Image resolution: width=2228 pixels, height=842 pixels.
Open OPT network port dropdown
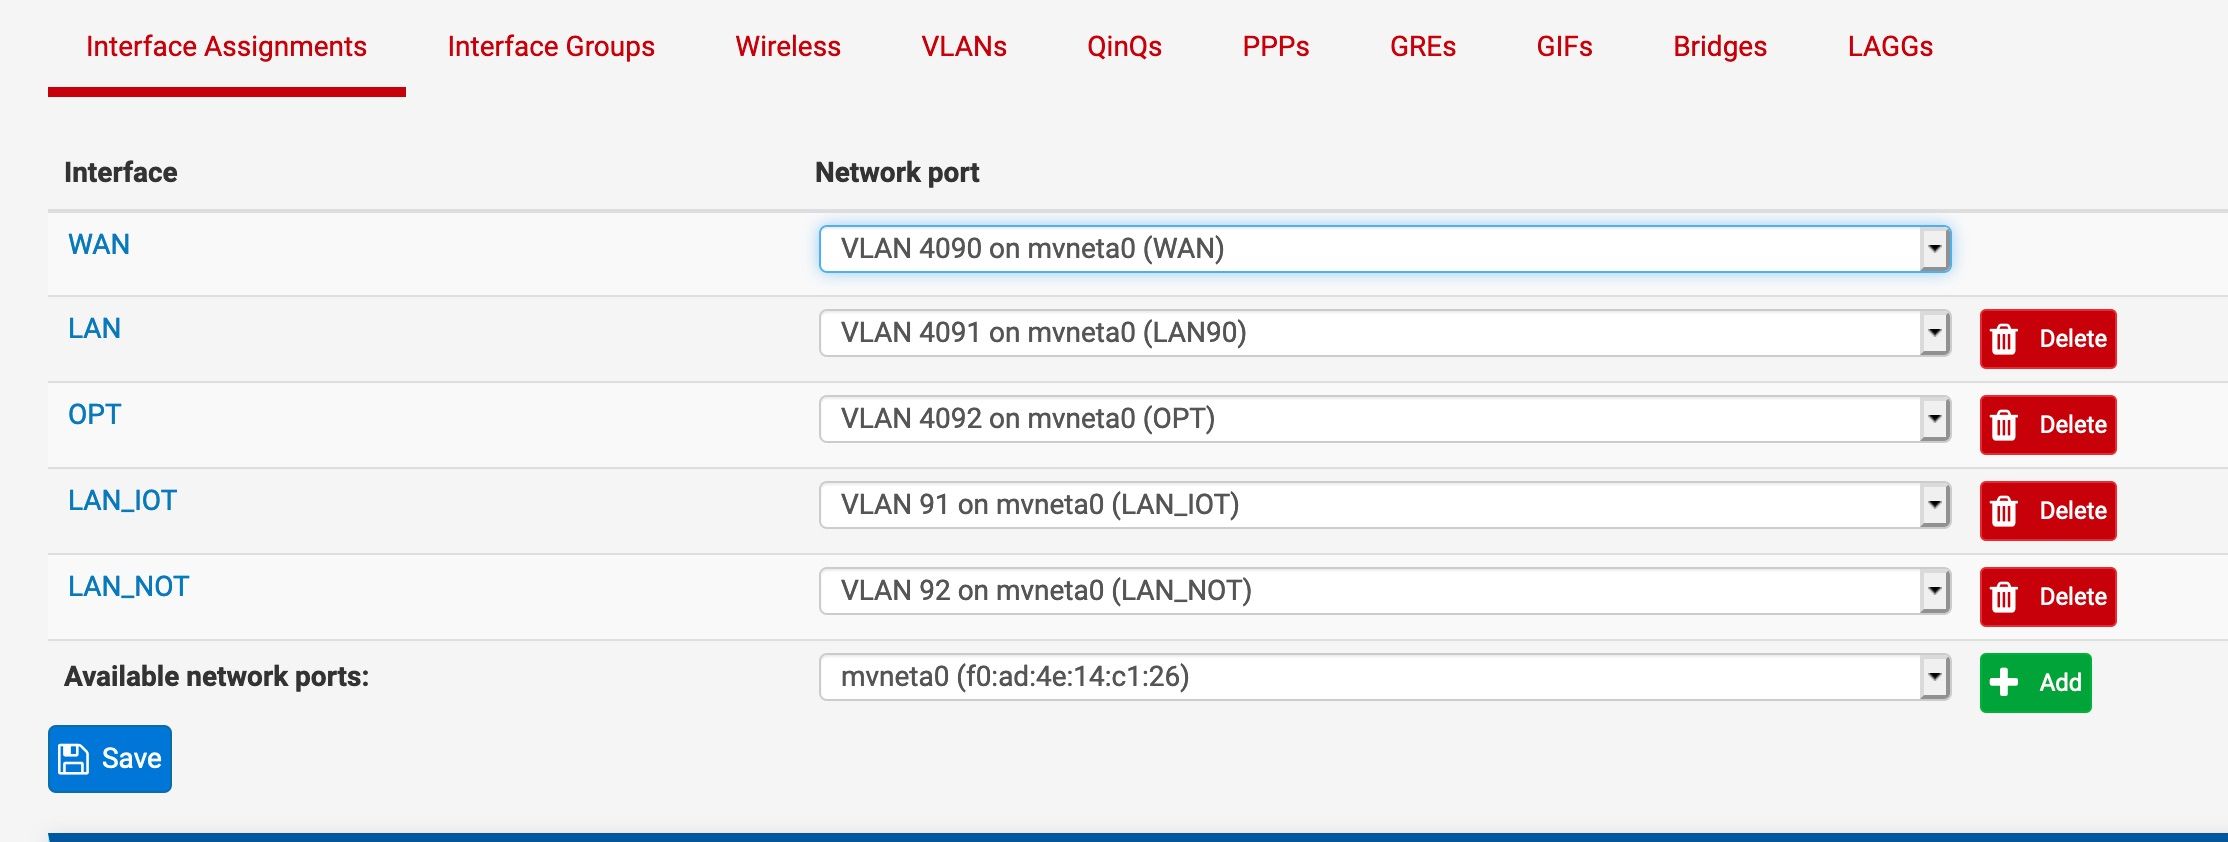pyautogui.click(x=1384, y=419)
